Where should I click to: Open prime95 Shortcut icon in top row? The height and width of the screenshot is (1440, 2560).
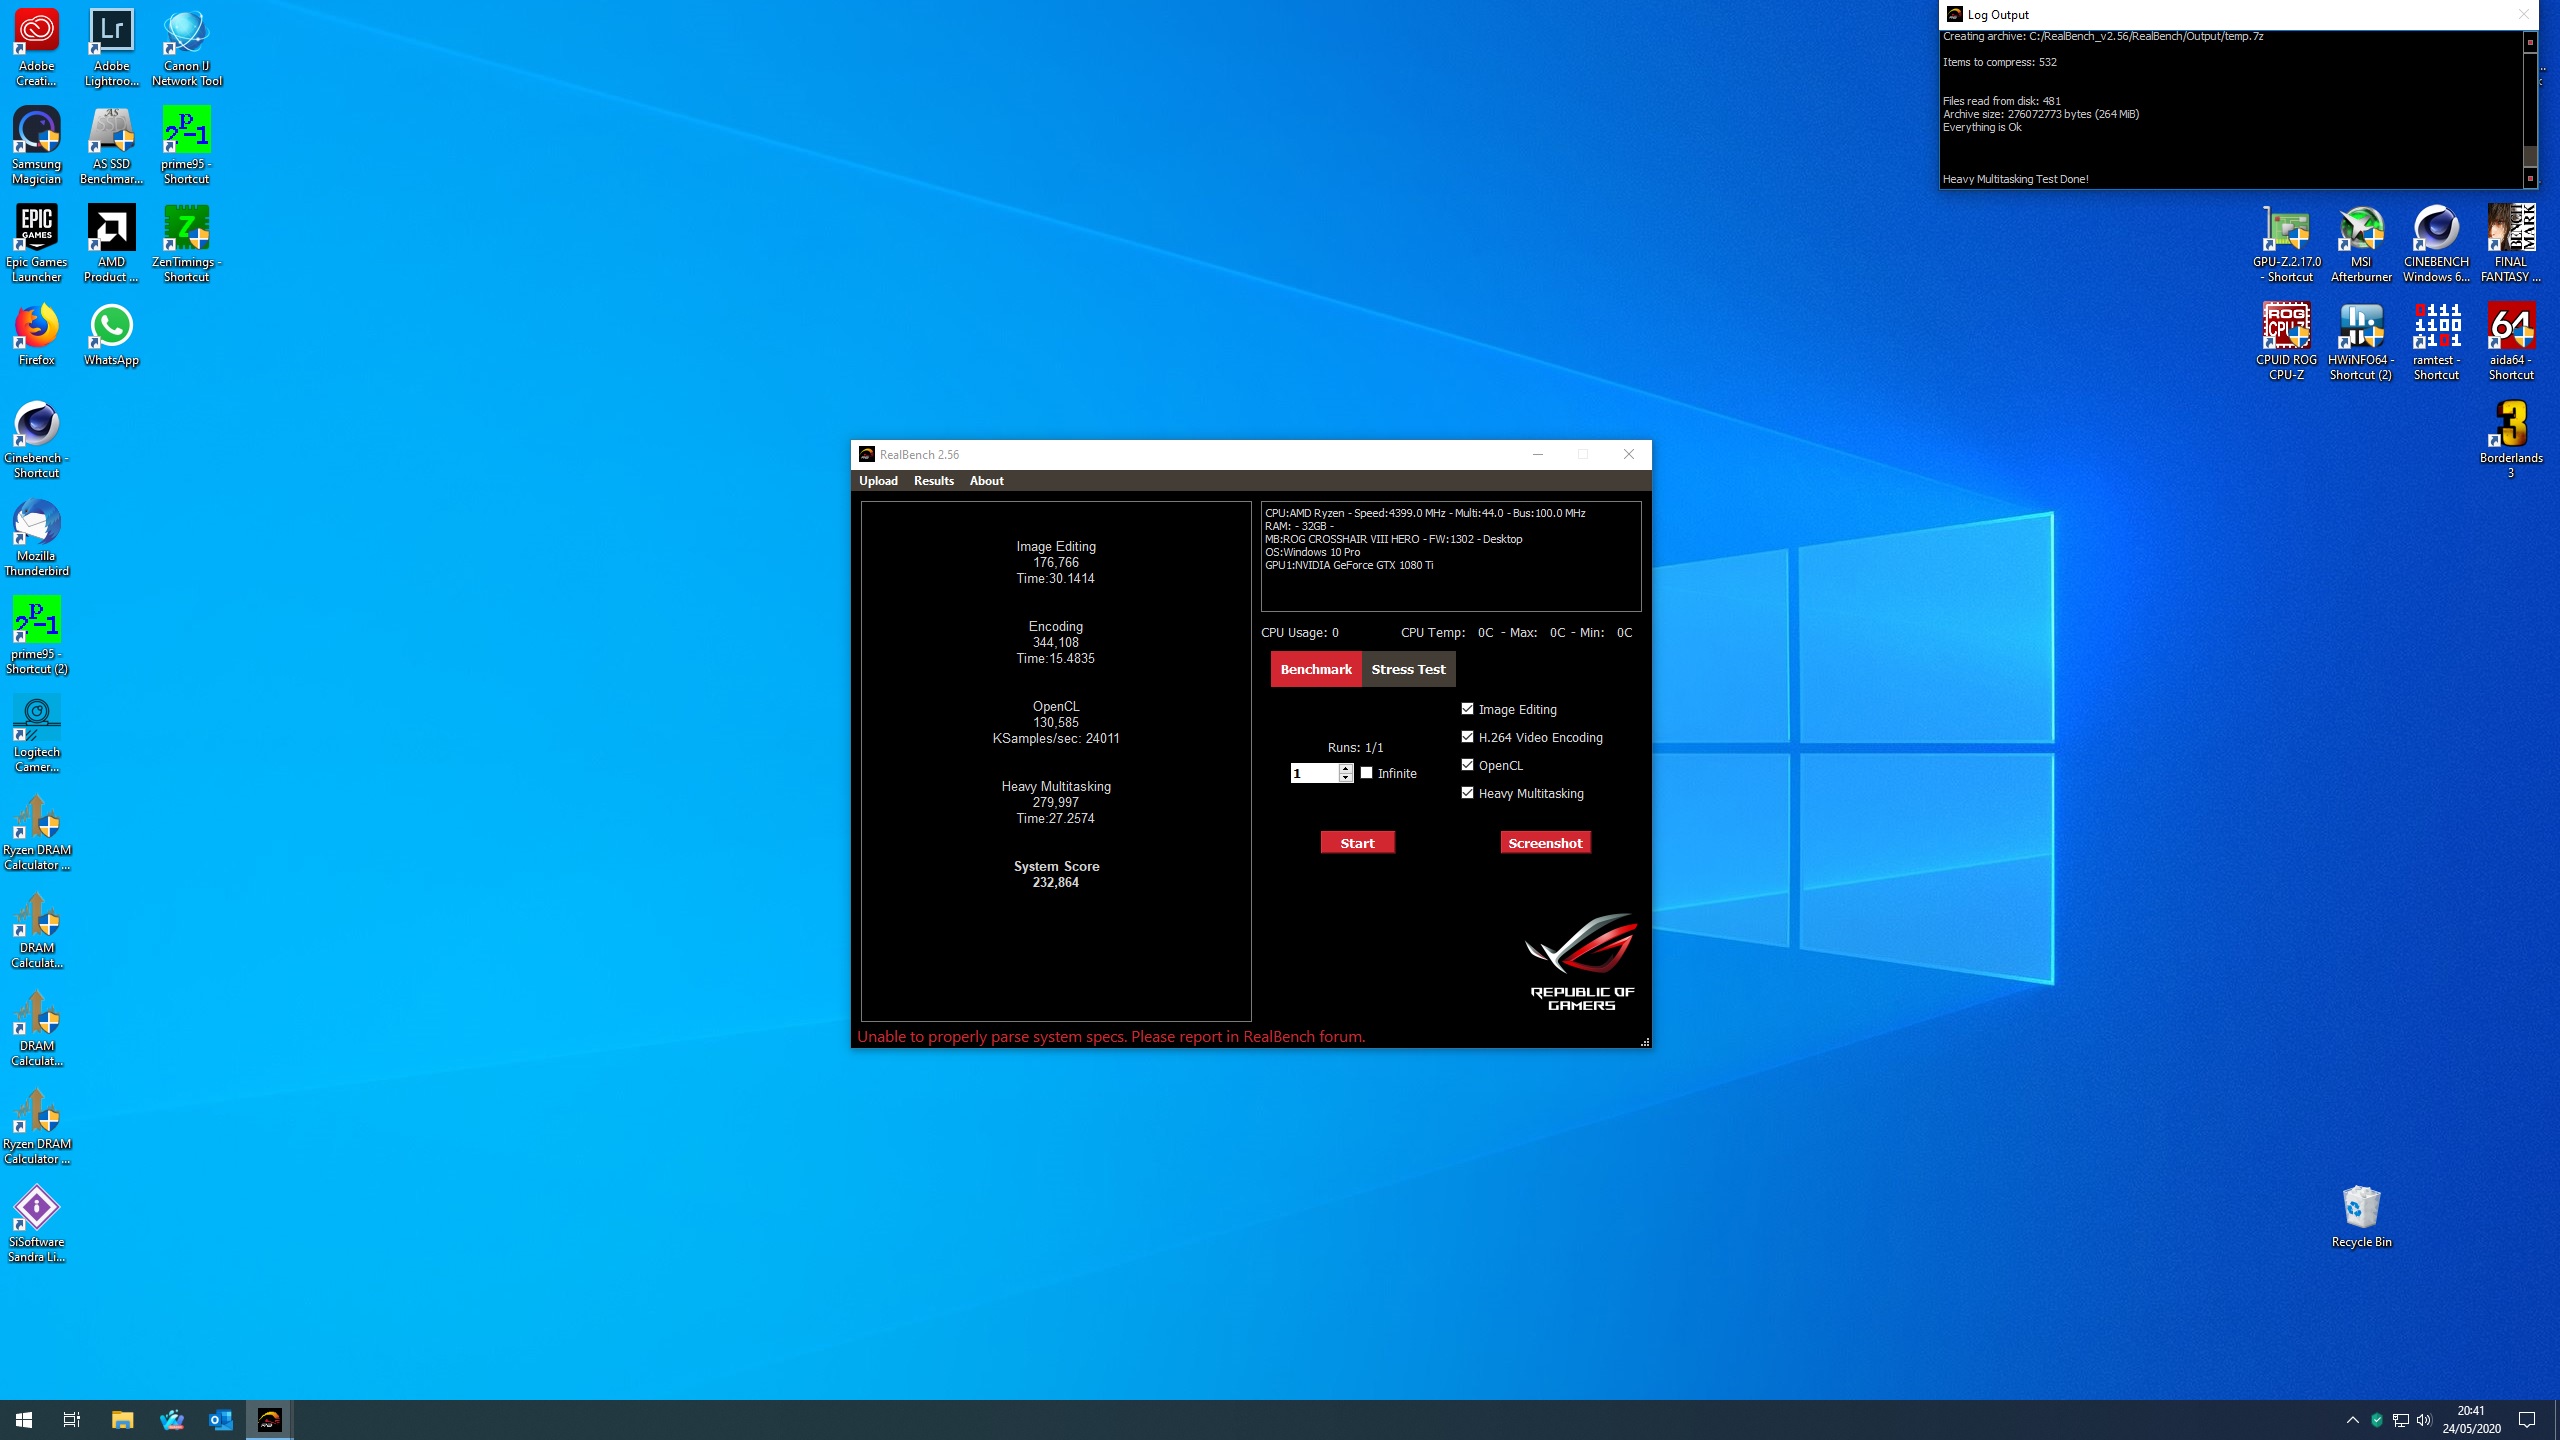click(x=187, y=146)
